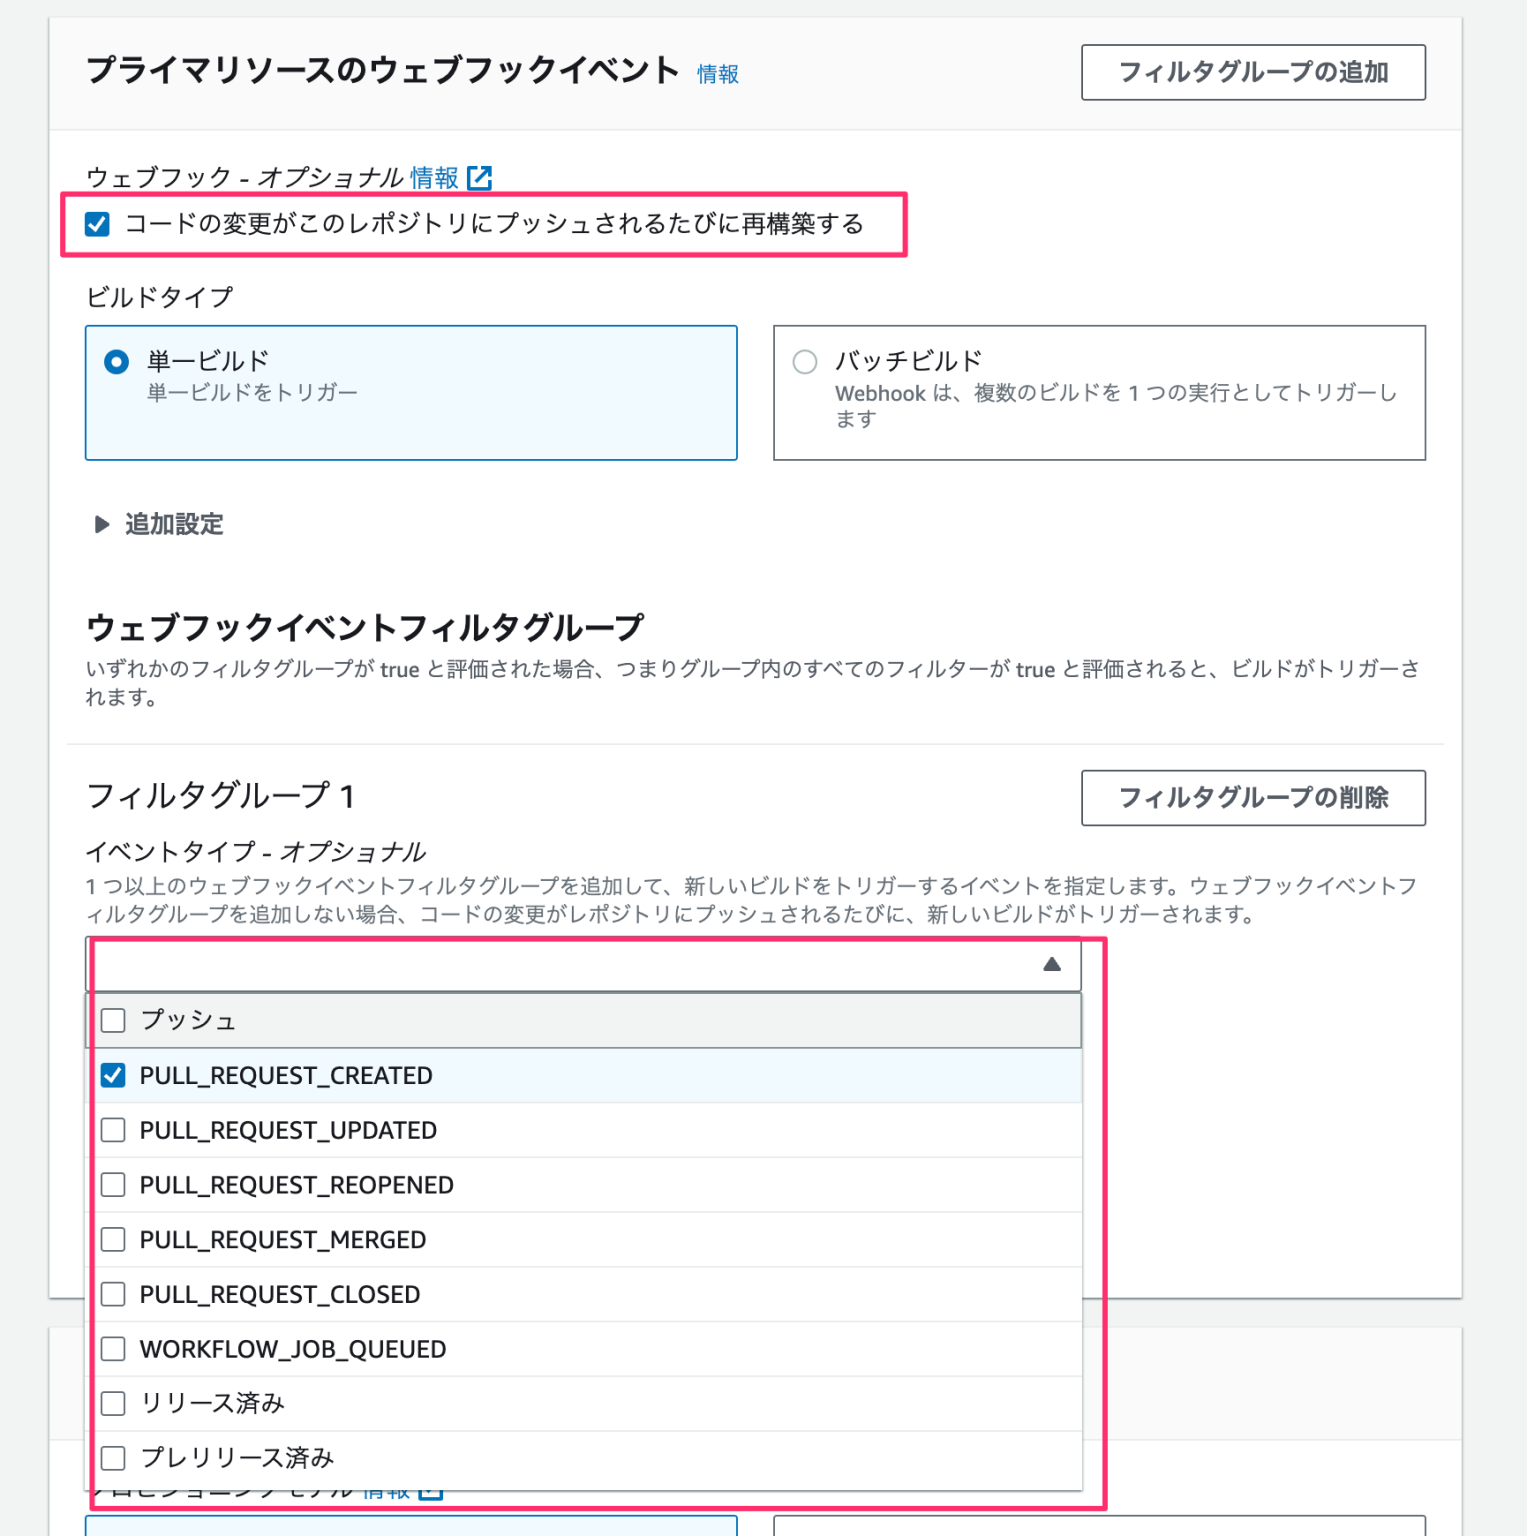The width and height of the screenshot is (1527, 1536).
Task: Select the リリース済み event
Action: point(113,1403)
